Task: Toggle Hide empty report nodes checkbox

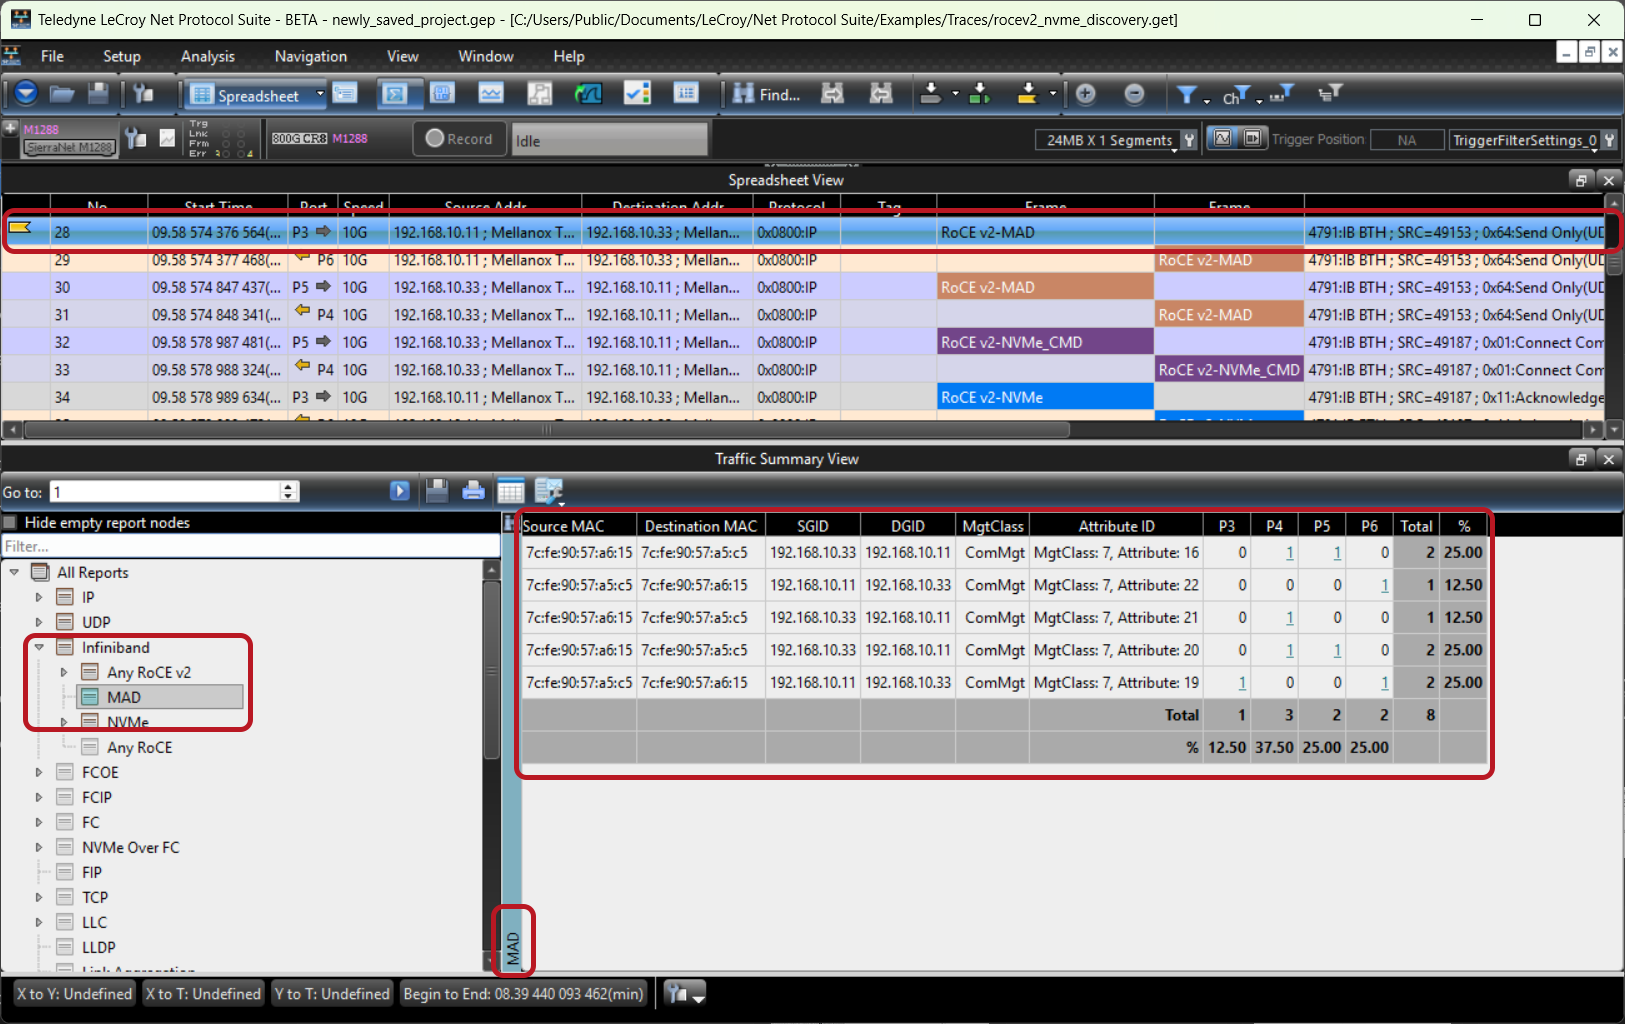Action: tap(11, 522)
